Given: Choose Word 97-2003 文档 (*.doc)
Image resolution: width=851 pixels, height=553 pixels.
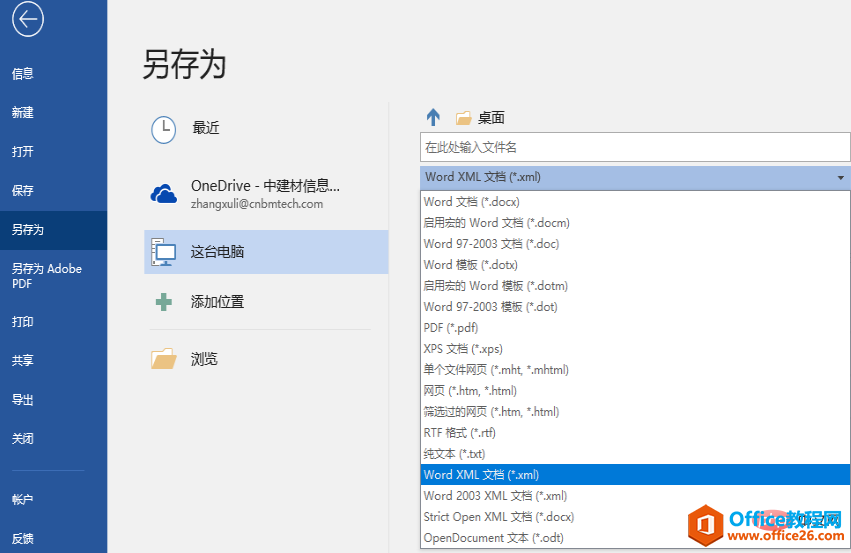Looking at the screenshot, I should coord(635,244).
